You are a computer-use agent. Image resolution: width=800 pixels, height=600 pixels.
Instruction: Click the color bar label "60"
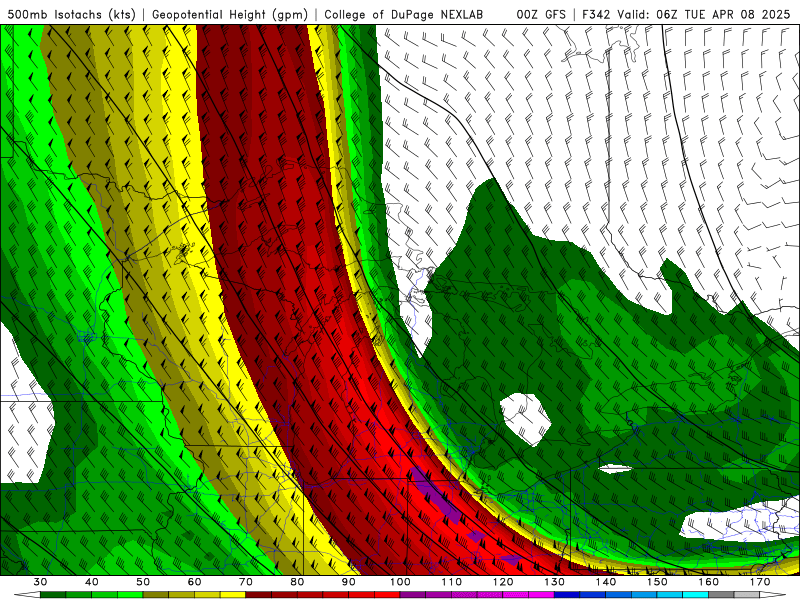tap(194, 582)
